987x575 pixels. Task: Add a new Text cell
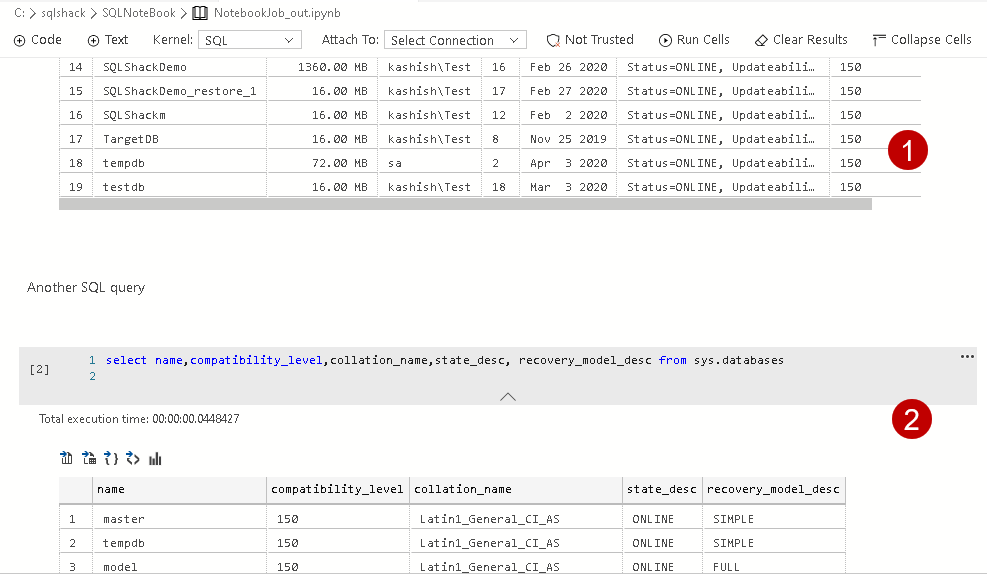tap(108, 40)
